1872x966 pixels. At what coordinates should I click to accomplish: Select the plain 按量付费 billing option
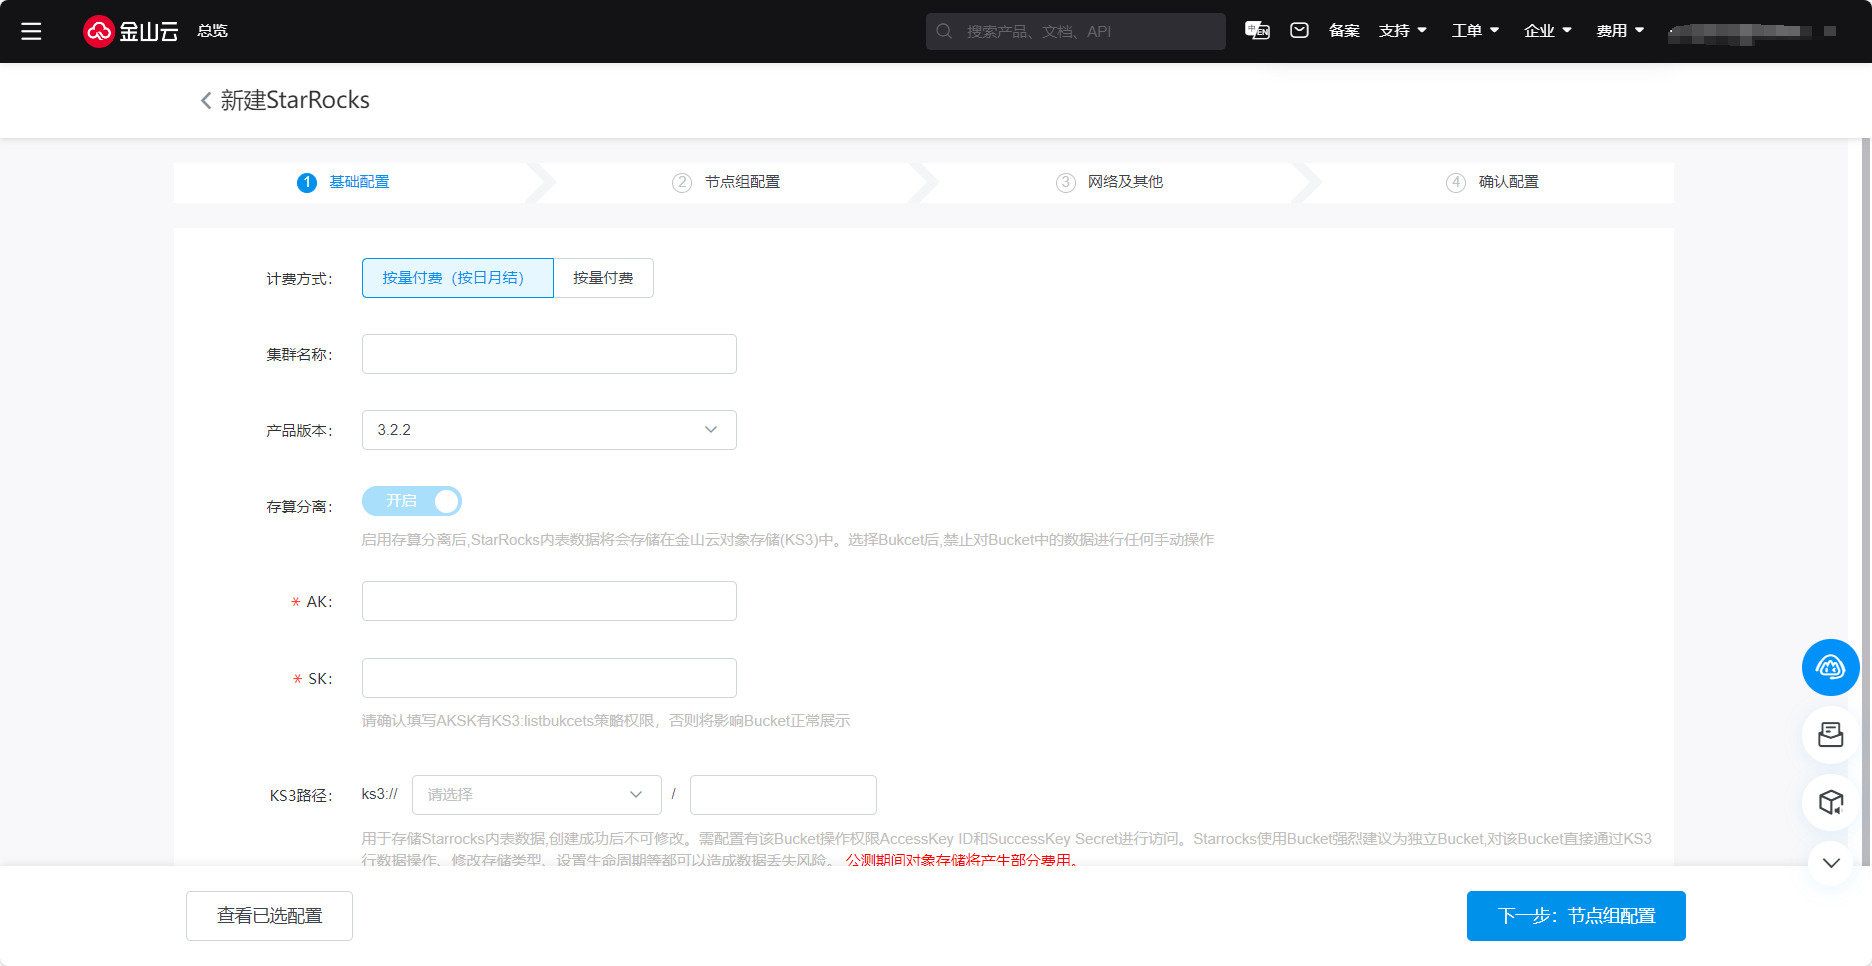tap(603, 278)
